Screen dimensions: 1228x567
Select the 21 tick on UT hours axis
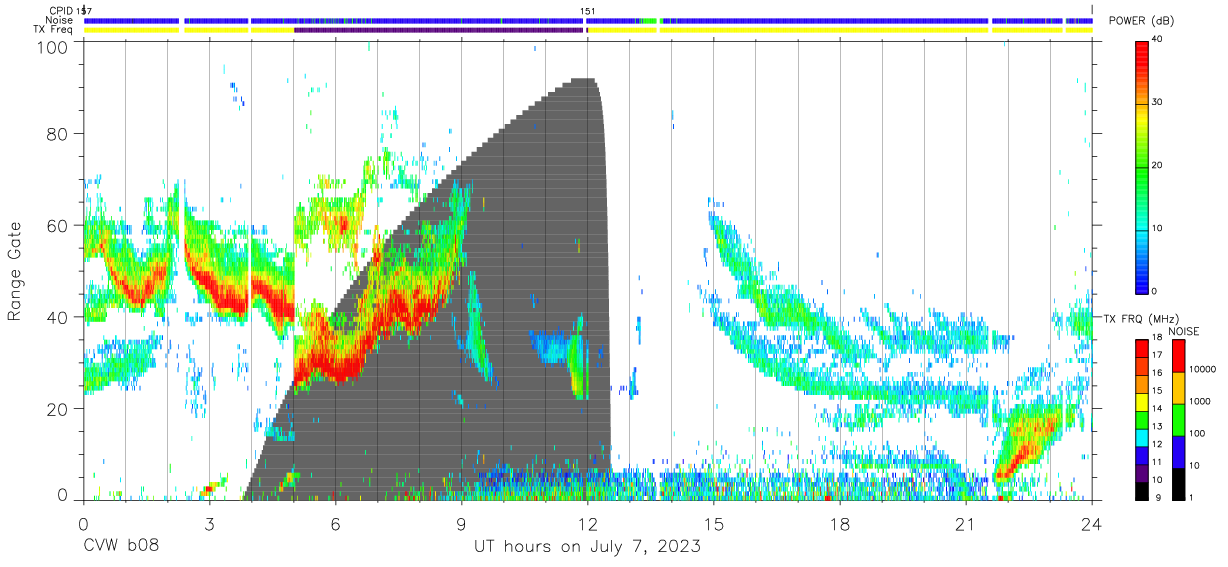coord(966,524)
